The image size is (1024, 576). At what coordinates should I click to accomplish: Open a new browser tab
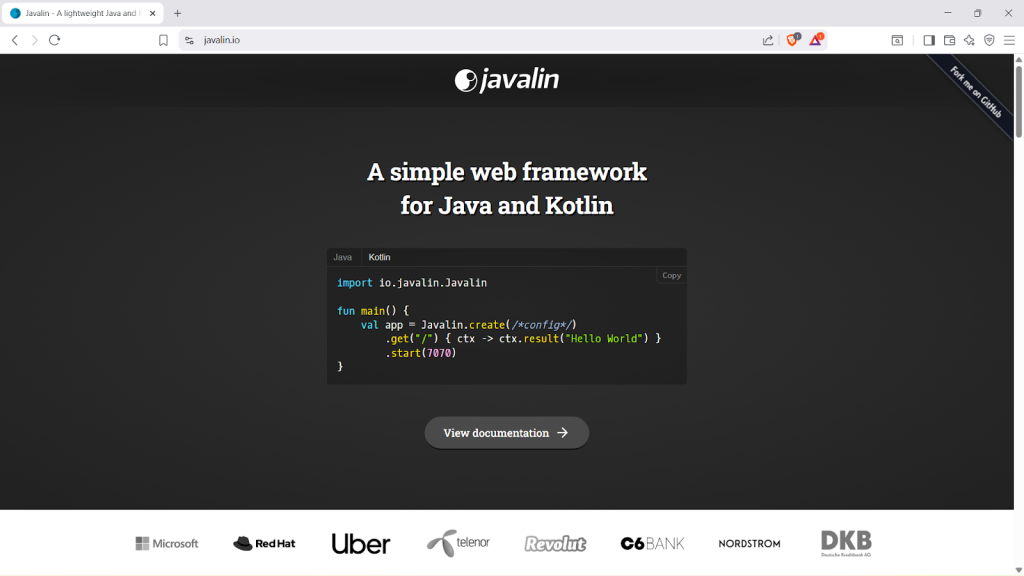click(177, 13)
